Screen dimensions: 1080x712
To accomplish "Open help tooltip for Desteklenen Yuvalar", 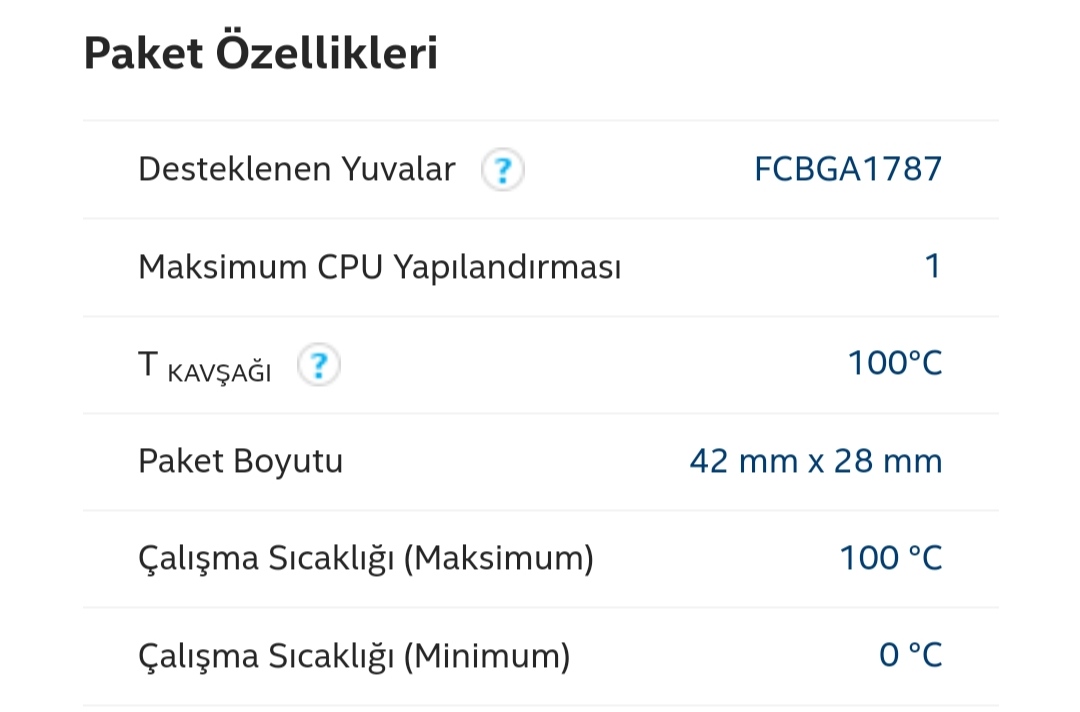I will coord(503,169).
